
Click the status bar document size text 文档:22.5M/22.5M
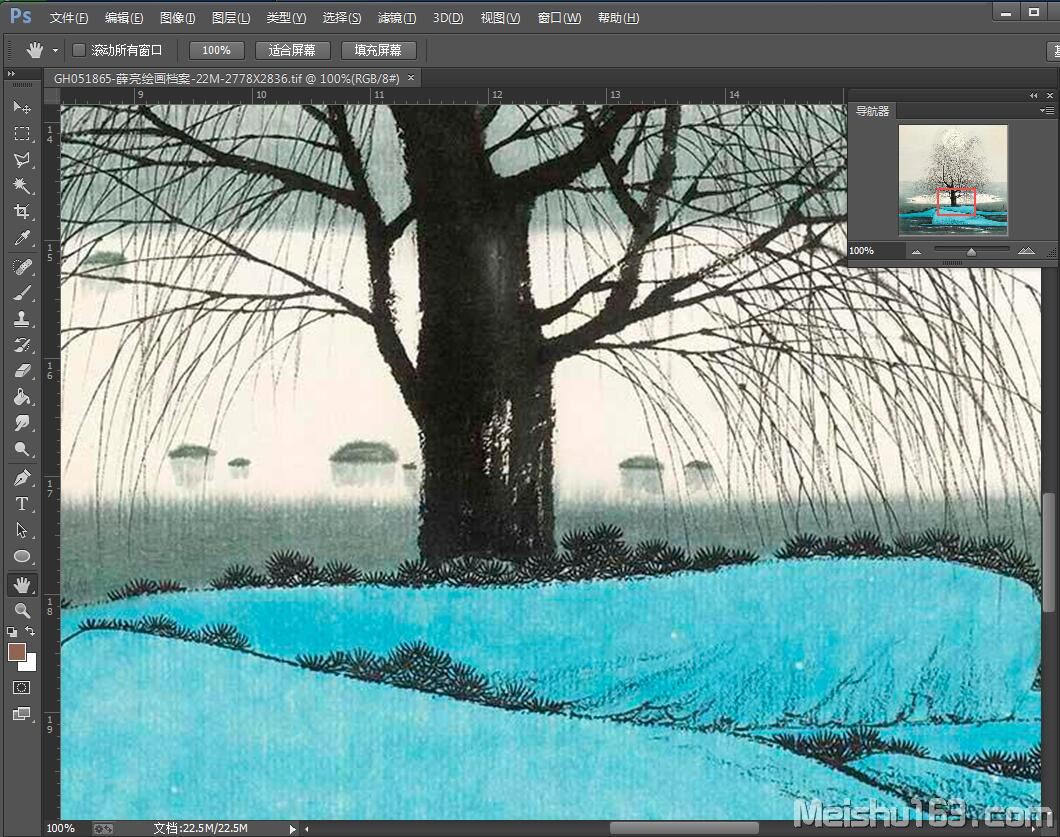click(x=201, y=828)
